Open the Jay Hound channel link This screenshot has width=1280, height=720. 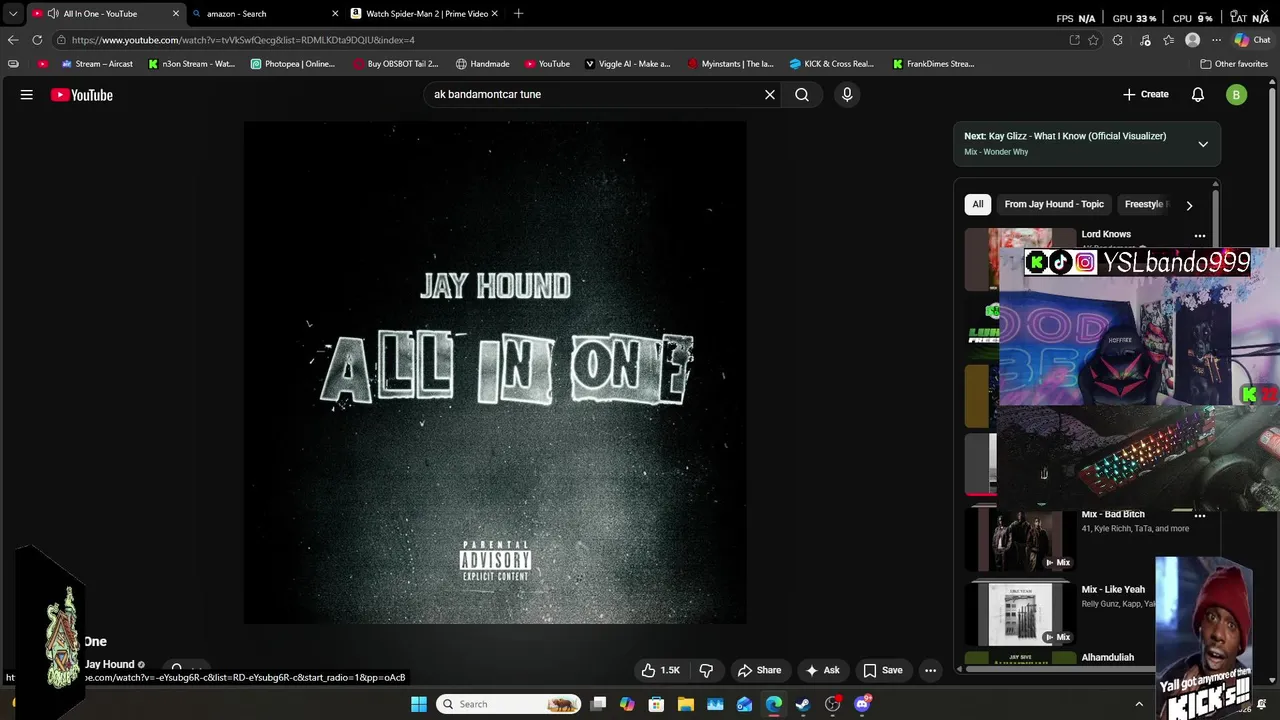[x=109, y=664]
